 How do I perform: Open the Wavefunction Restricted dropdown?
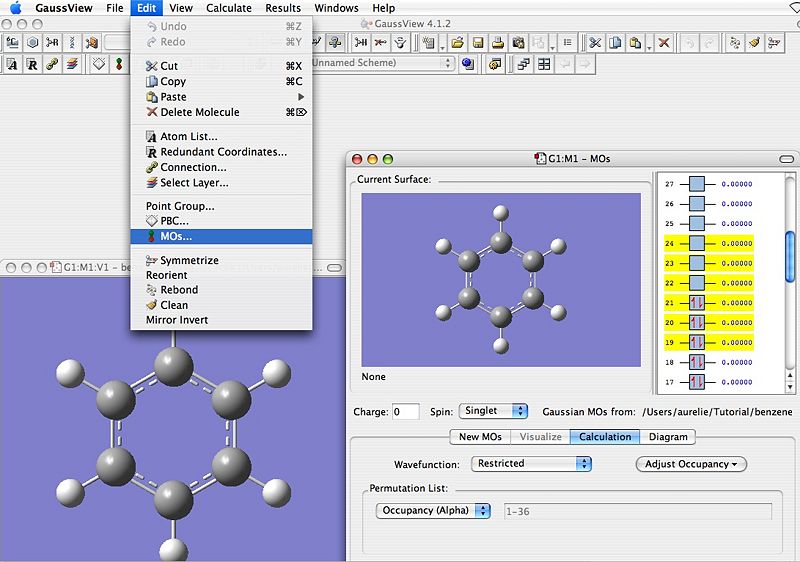point(531,464)
